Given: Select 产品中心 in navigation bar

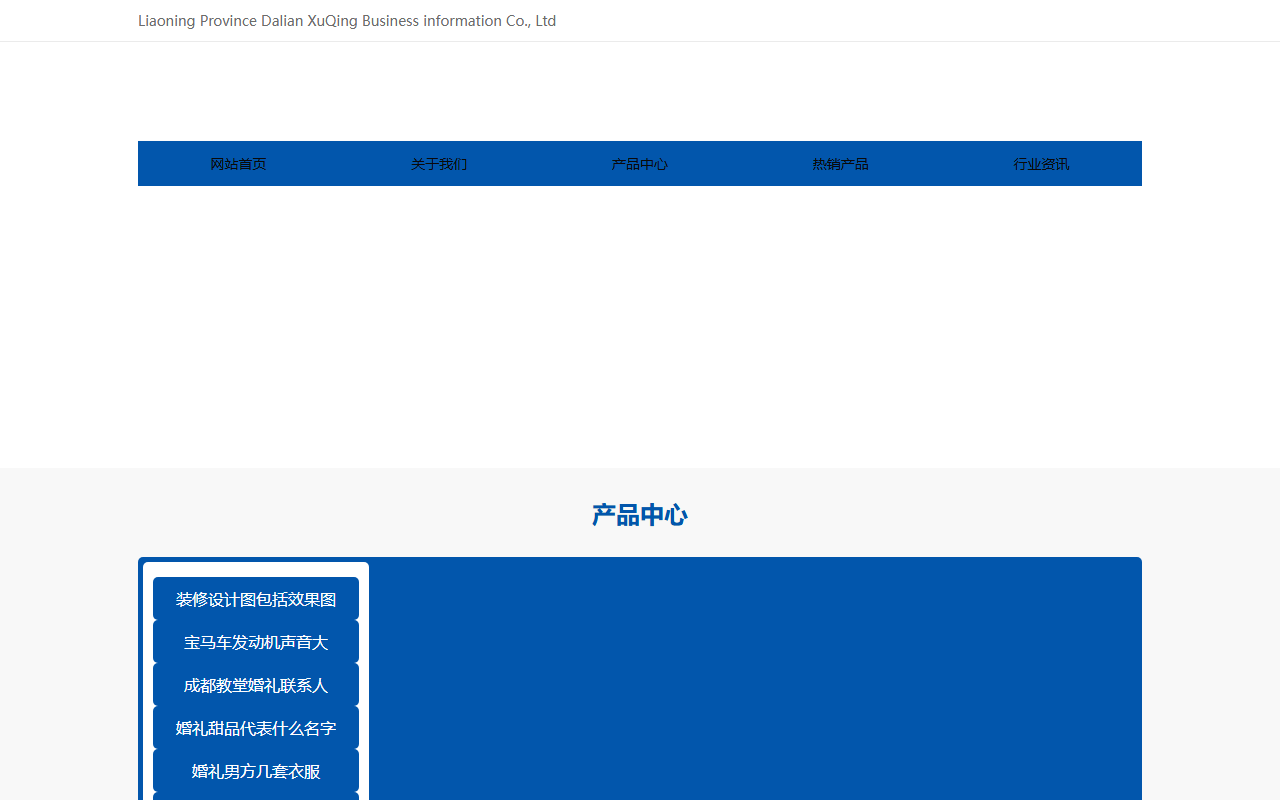Looking at the screenshot, I should [x=640, y=164].
